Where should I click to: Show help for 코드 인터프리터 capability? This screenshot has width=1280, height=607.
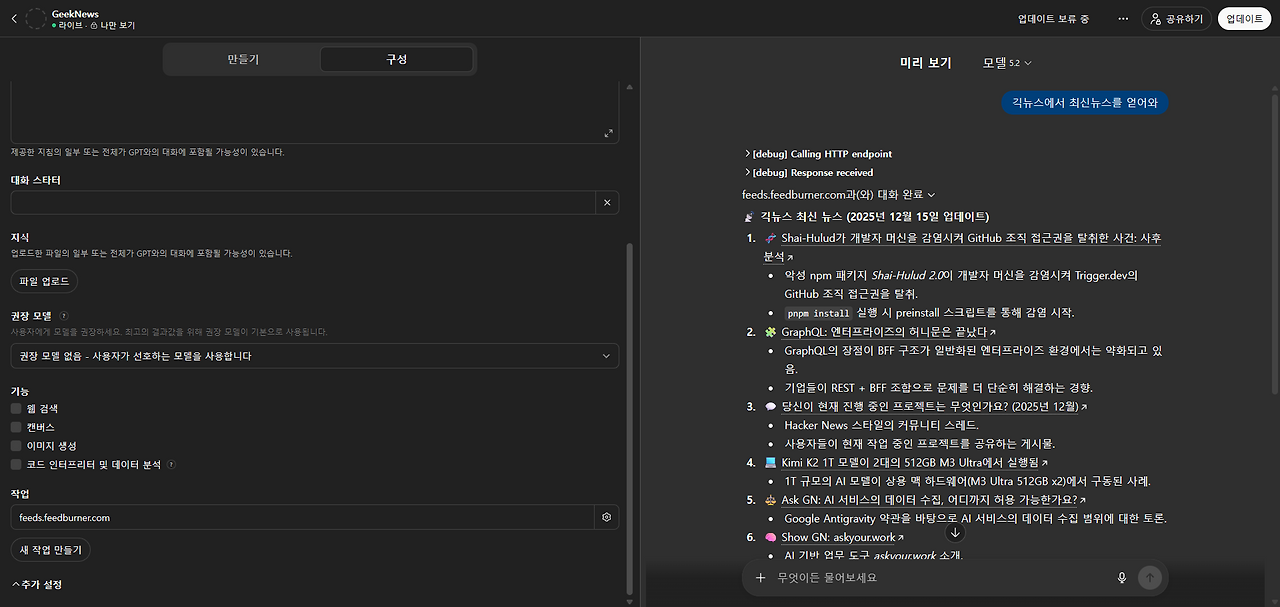pyautogui.click(x=171, y=465)
